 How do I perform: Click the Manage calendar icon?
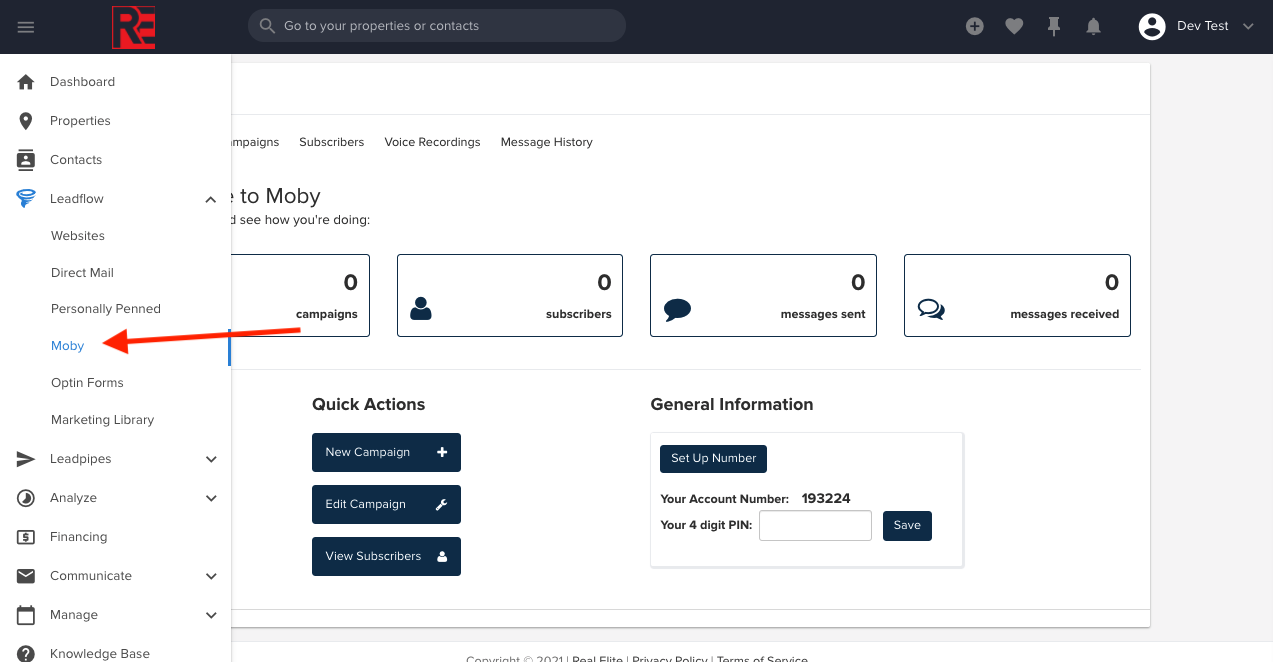click(x=26, y=615)
